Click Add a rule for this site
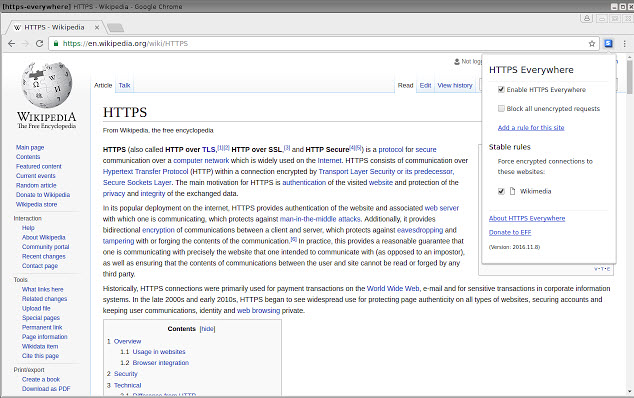 [x=531, y=127]
